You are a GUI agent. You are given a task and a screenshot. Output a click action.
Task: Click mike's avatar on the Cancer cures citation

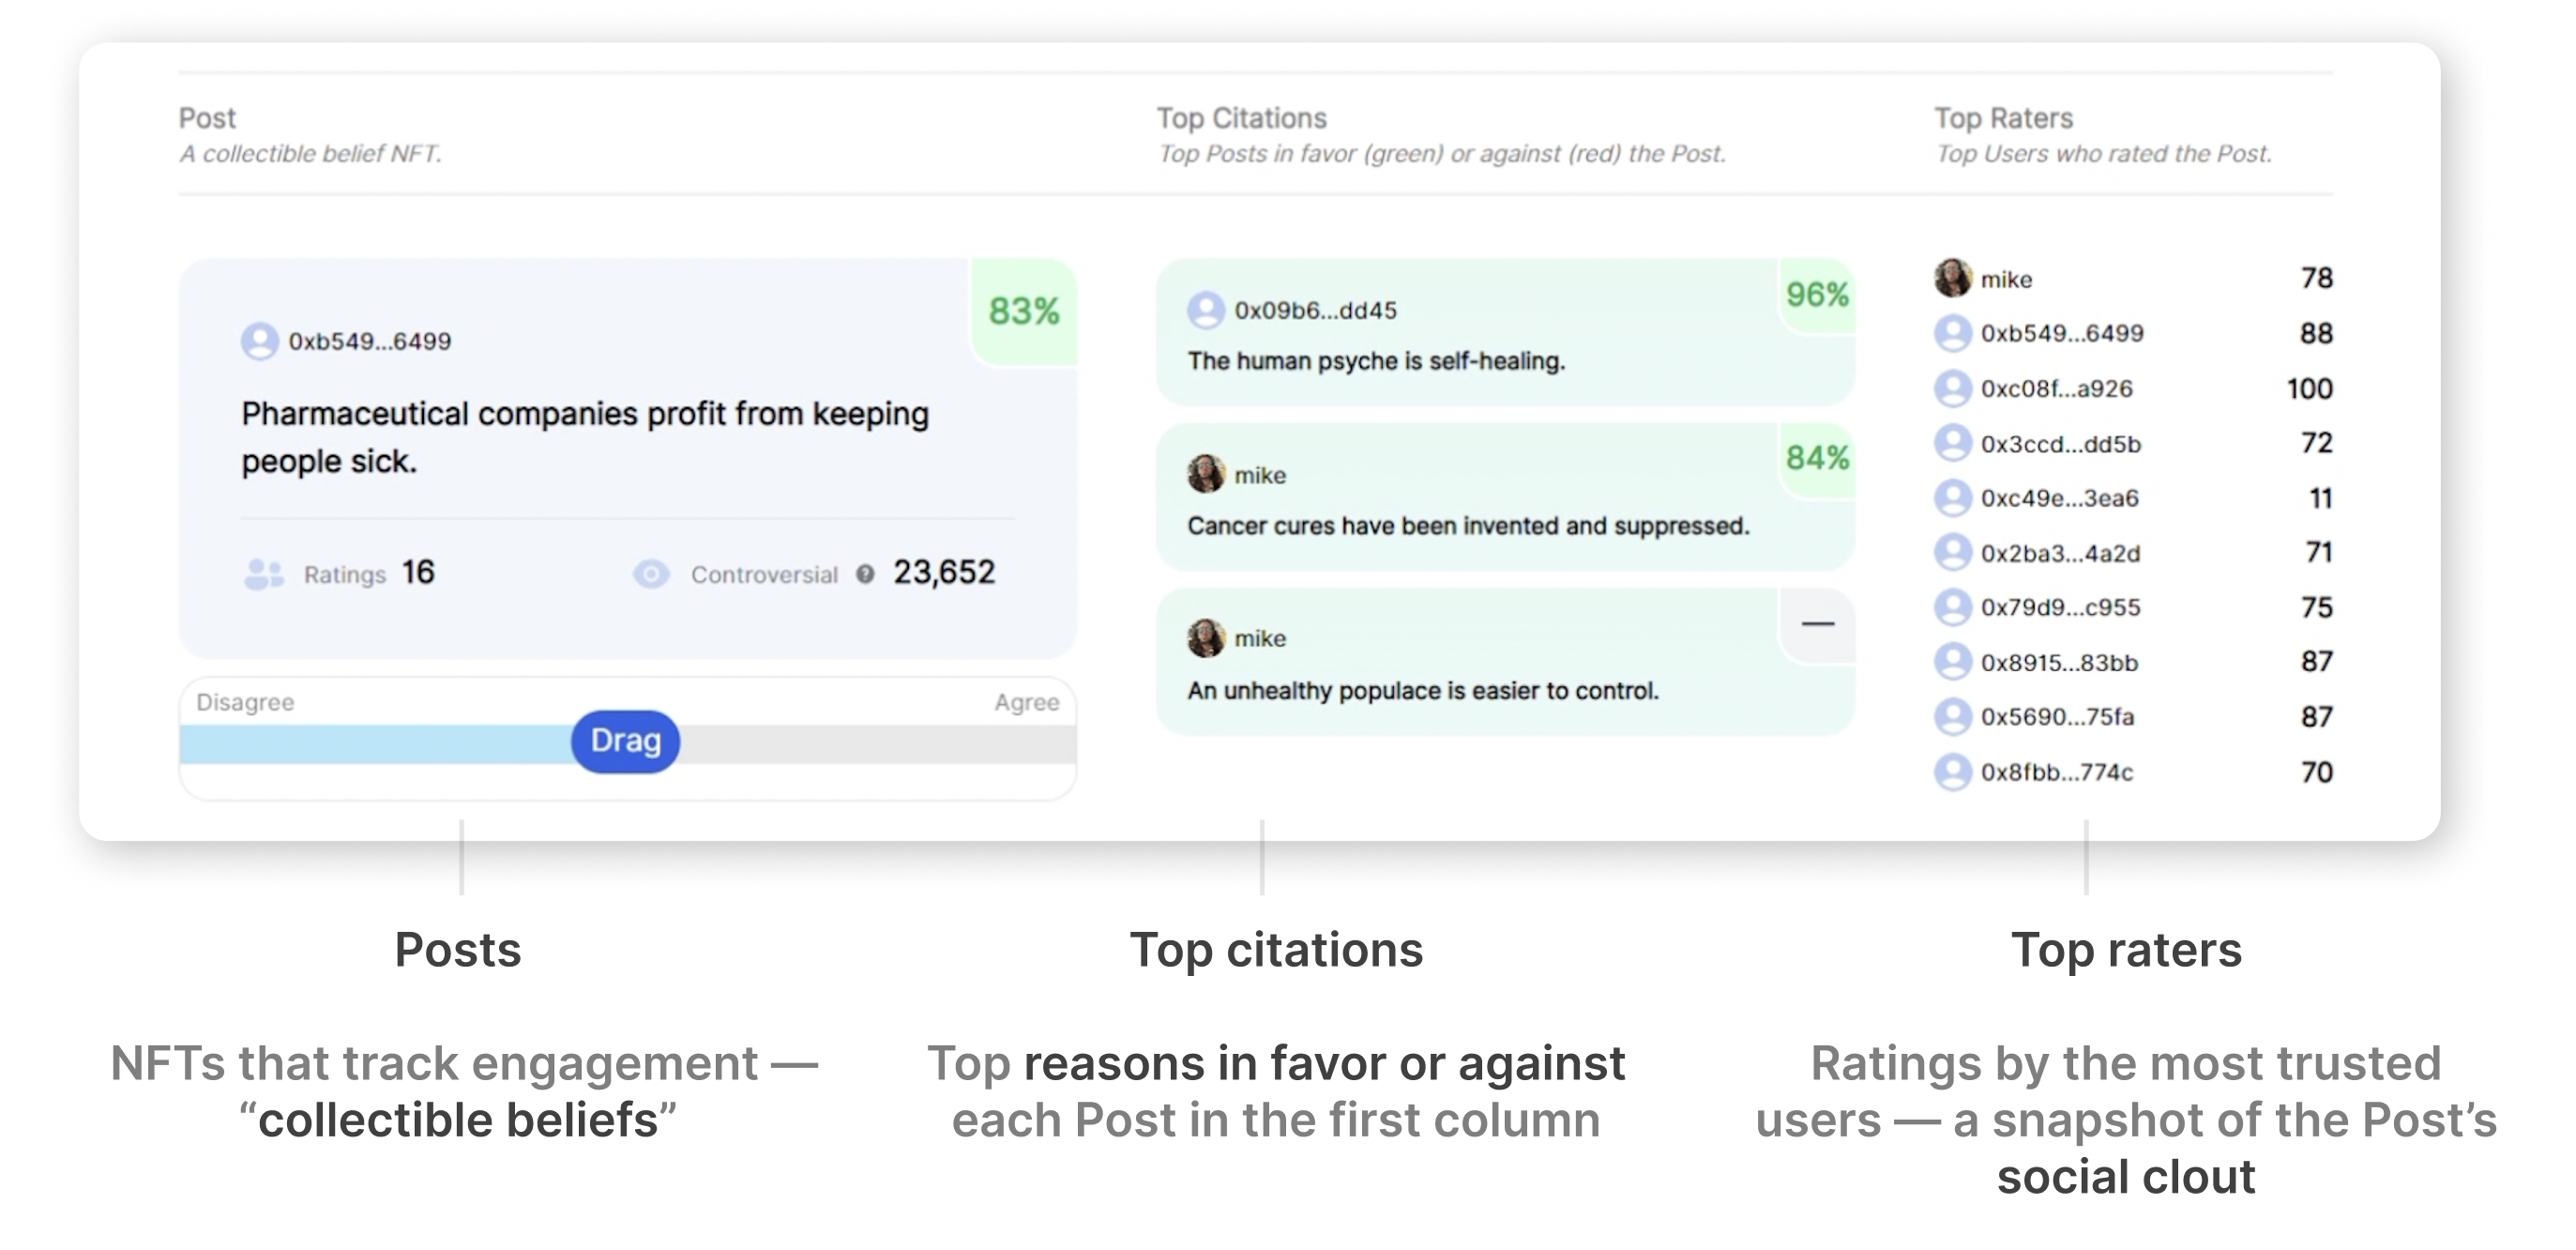coord(1206,474)
